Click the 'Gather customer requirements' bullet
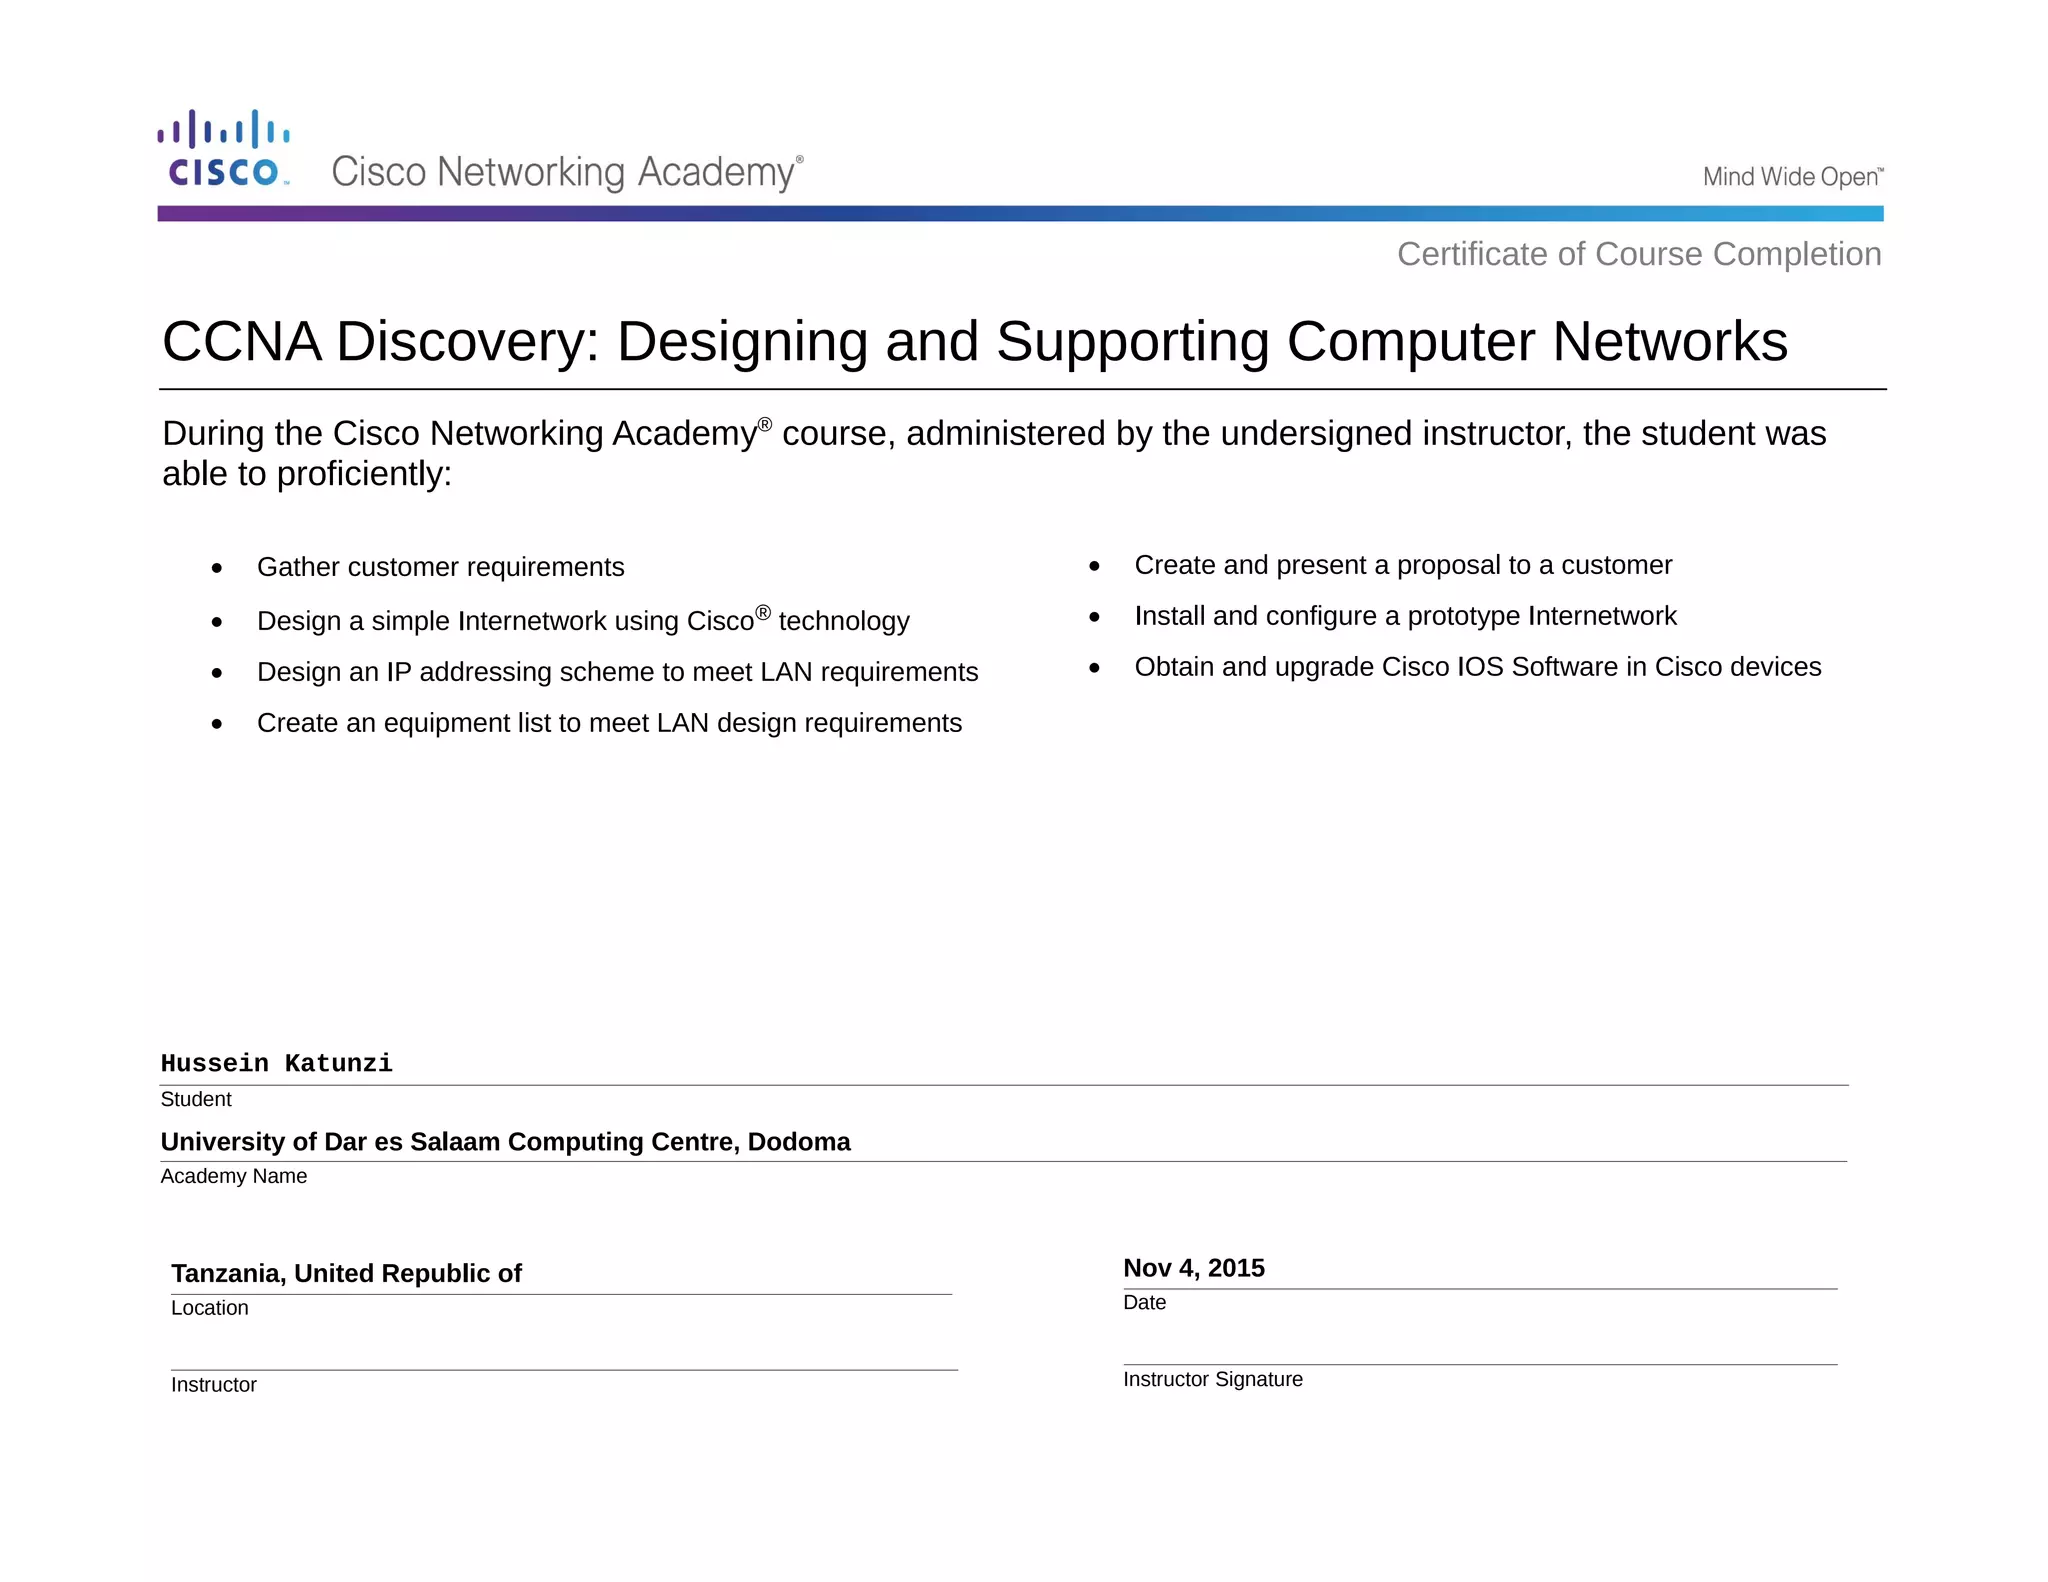Viewport: 2048px width, 1582px height. tap(440, 567)
